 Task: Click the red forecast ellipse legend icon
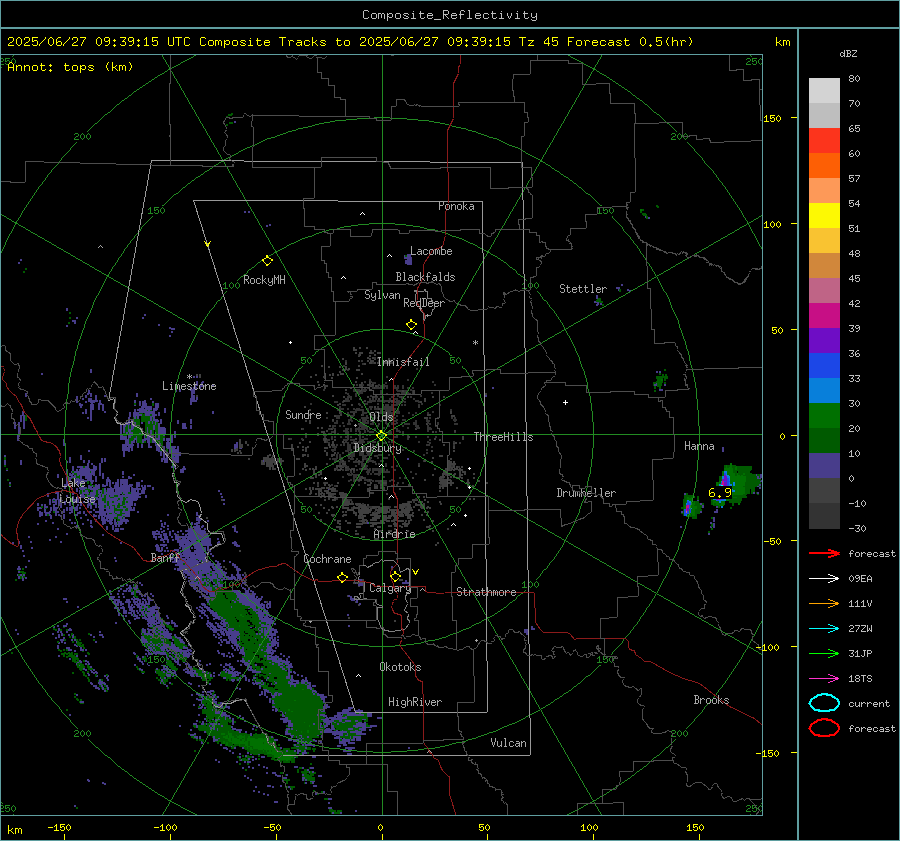click(824, 728)
